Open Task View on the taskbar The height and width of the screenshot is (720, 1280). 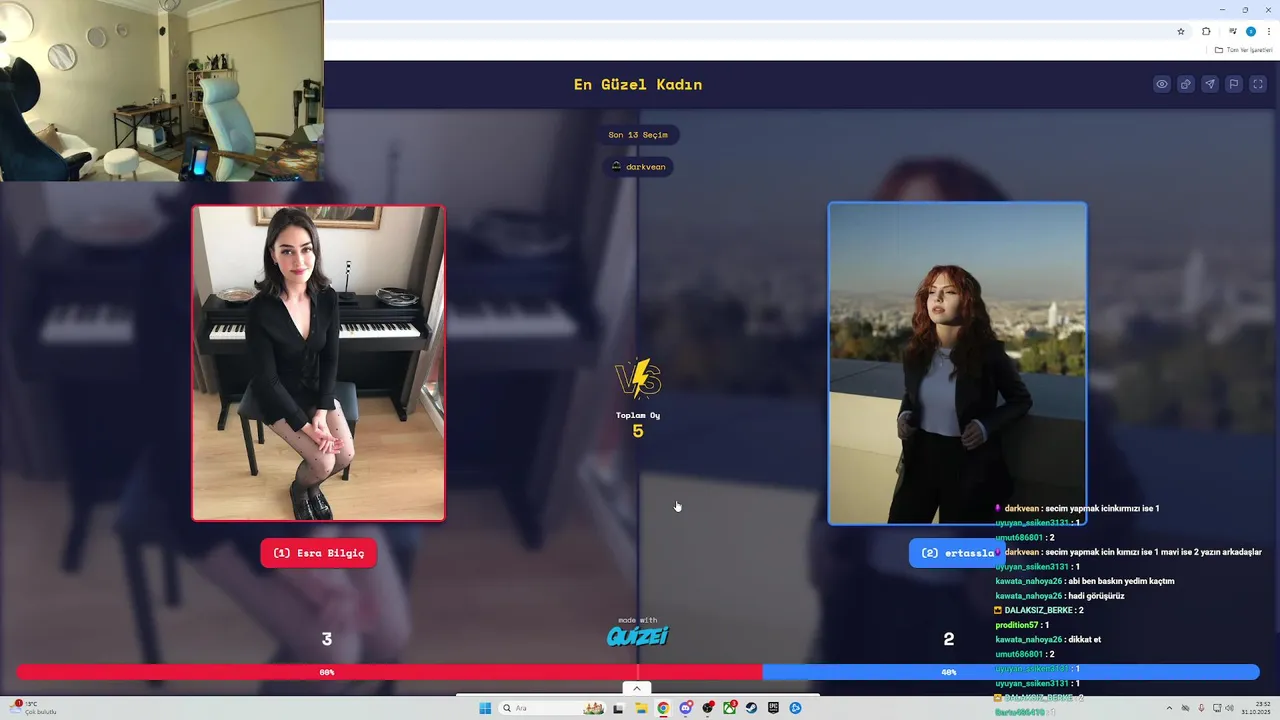pyautogui.click(x=618, y=708)
